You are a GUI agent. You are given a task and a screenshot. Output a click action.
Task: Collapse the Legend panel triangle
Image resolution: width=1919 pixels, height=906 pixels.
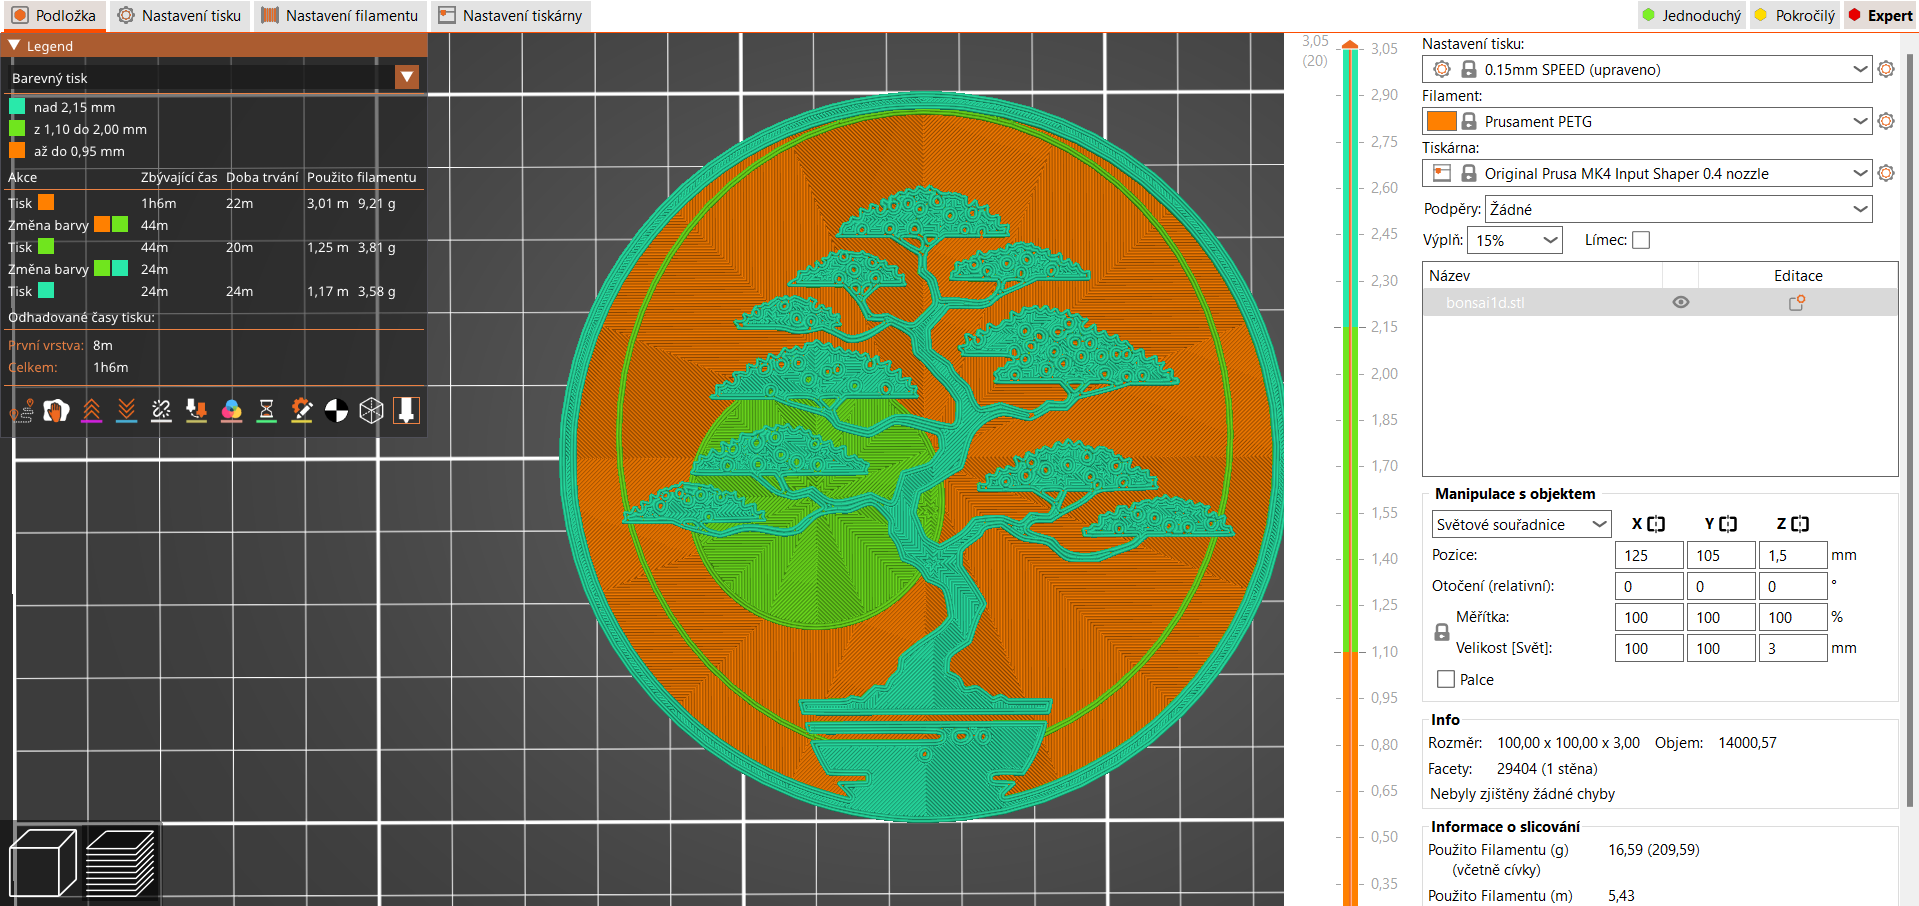14,46
